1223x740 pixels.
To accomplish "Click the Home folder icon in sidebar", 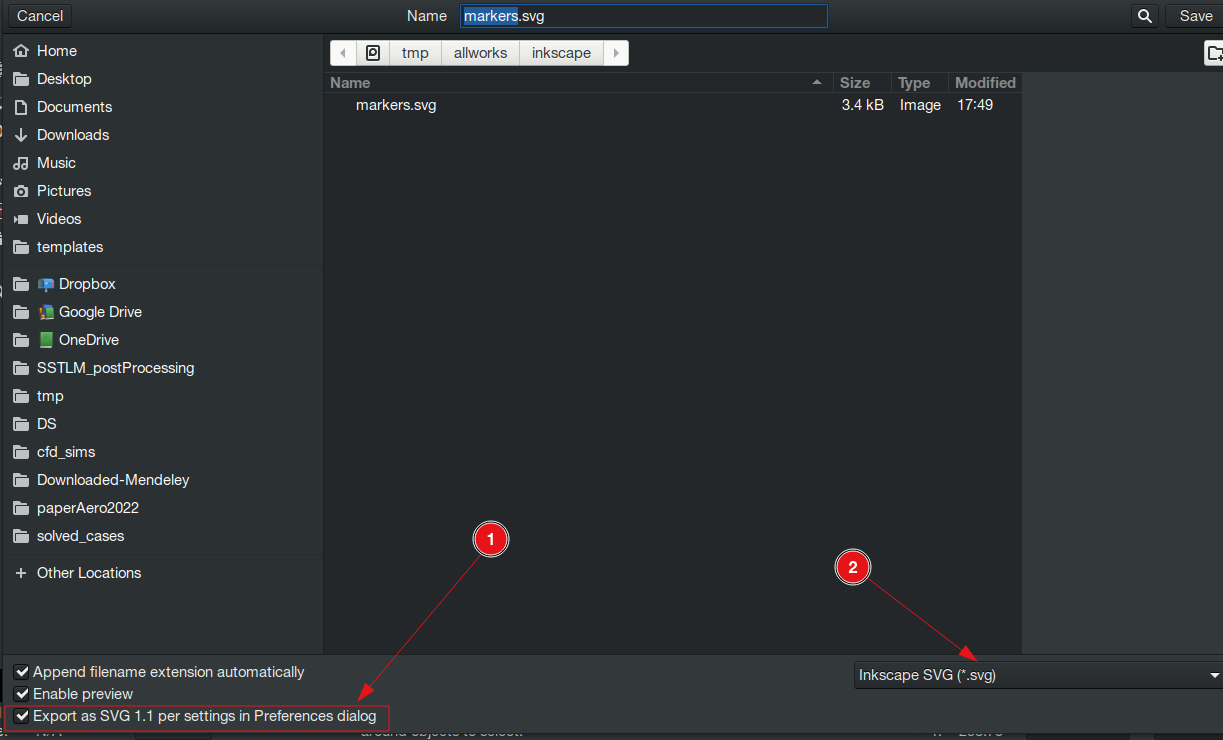I will 21,51.
